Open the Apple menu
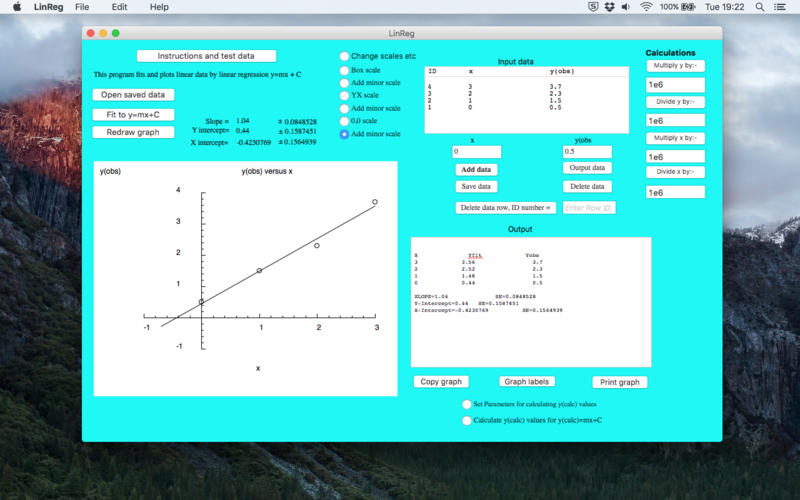 (15, 7)
